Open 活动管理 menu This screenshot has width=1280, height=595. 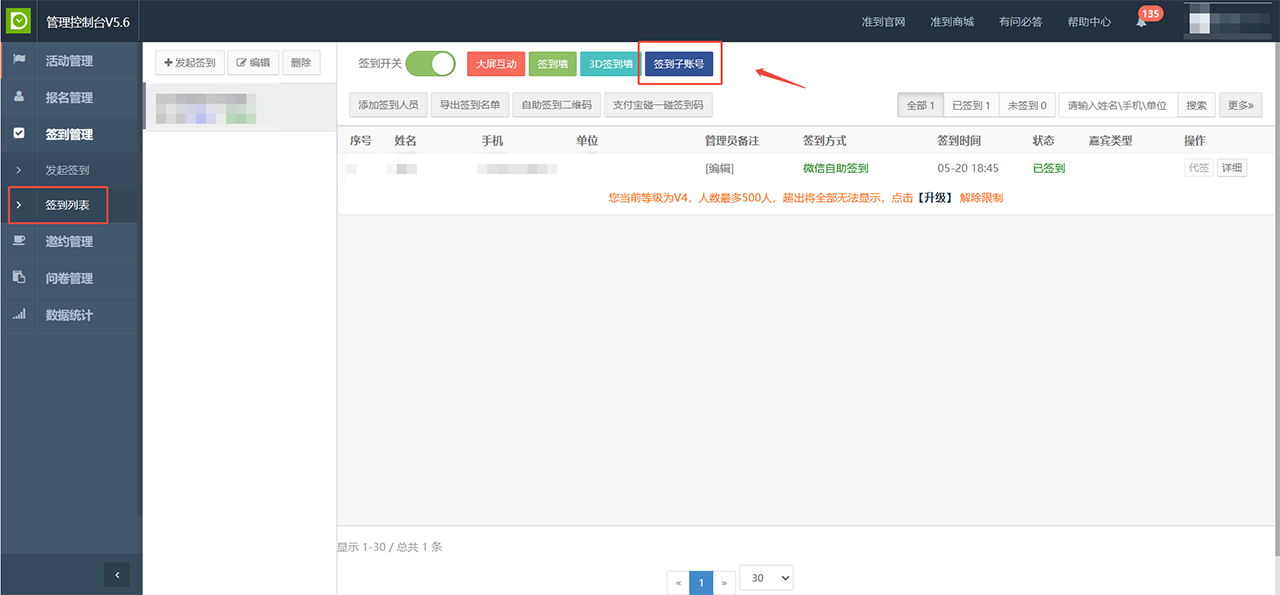pos(68,61)
